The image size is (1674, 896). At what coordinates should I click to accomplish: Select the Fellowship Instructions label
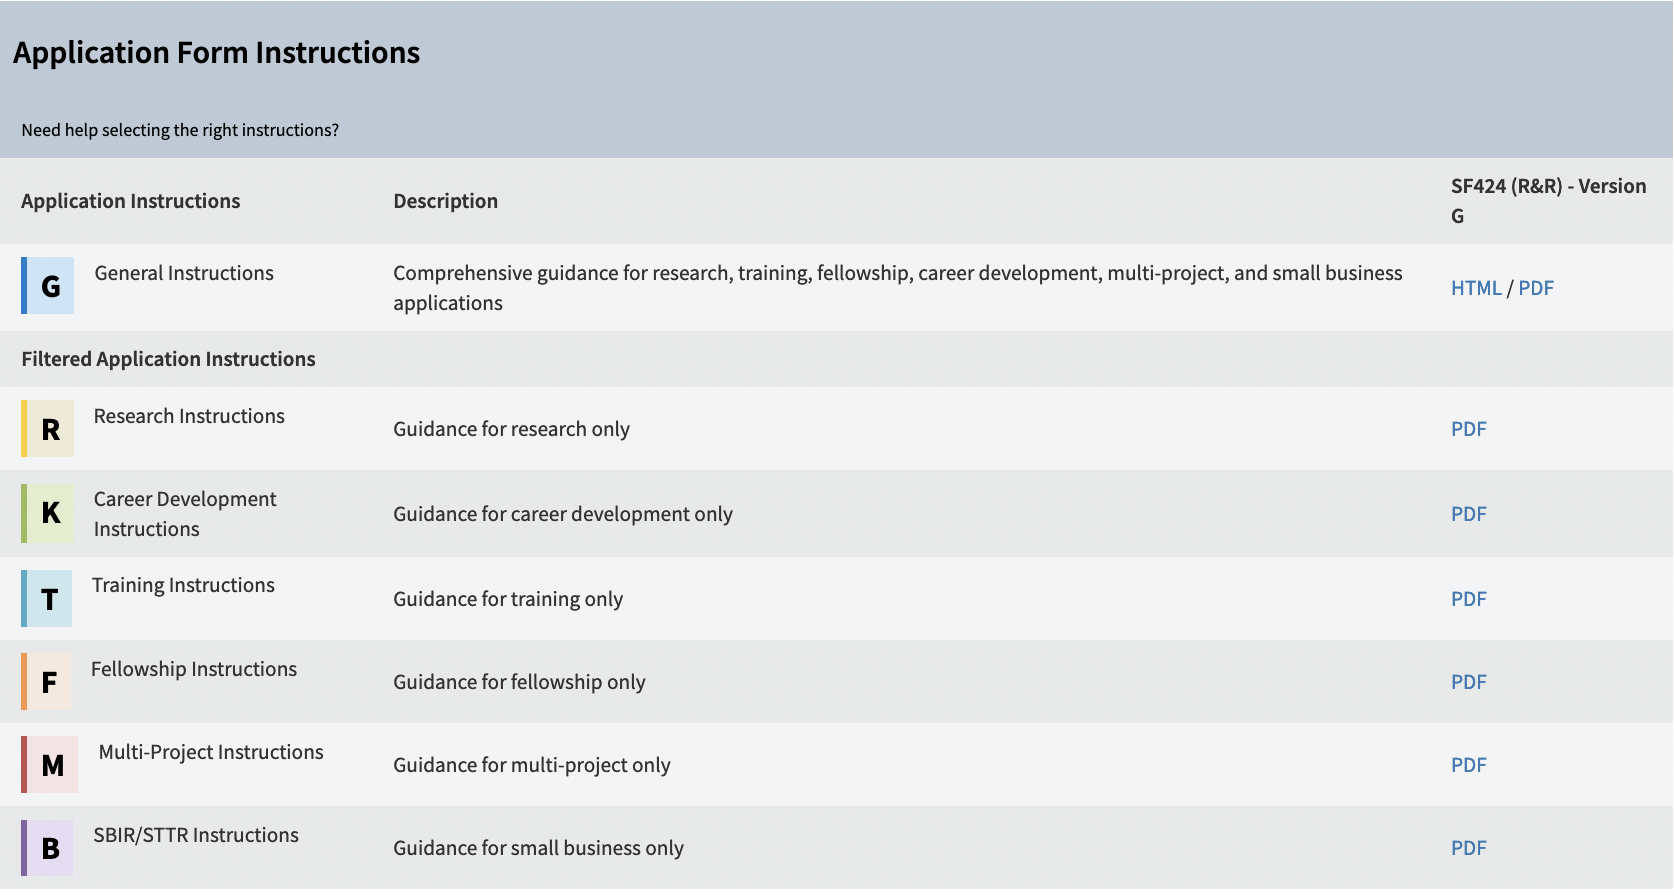click(x=194, y=669)
